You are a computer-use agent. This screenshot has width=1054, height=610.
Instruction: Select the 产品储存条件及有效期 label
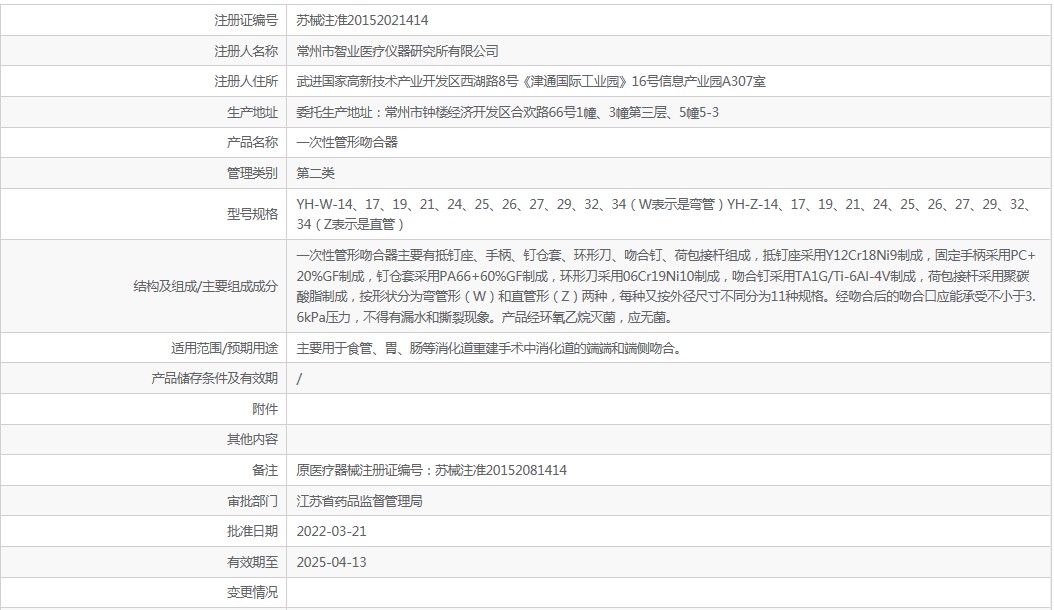click(214, 379)
